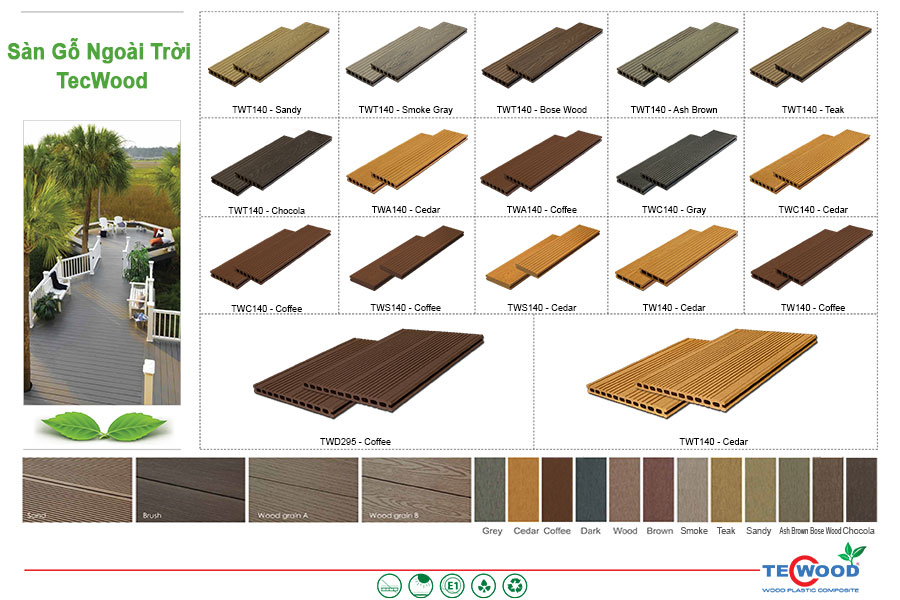Select the TWT140 - Smoke Gray board
900x600 pixels.
point(406,55)
